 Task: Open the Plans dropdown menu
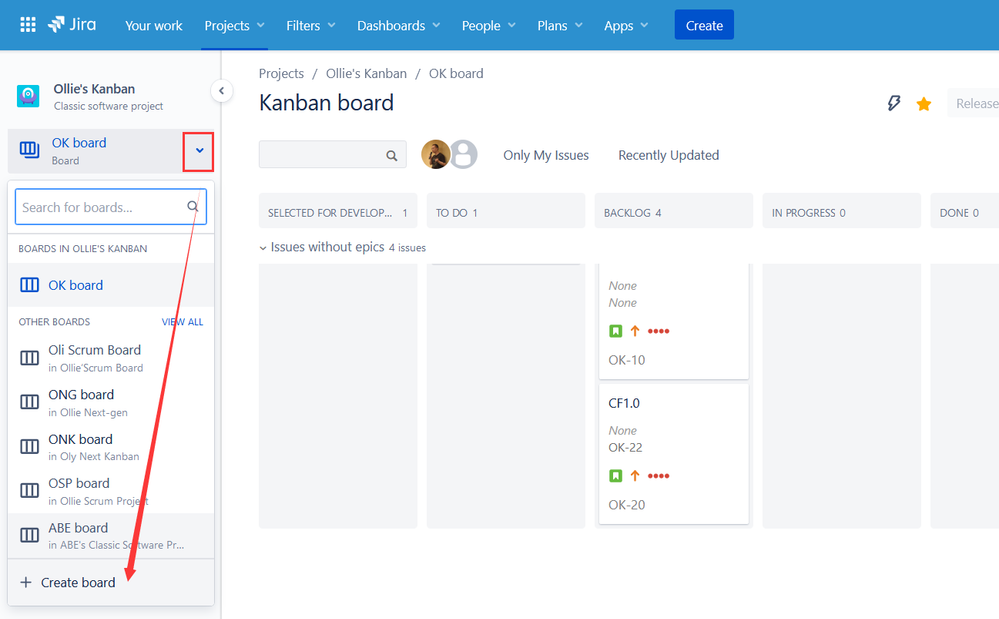click(559, 25)
